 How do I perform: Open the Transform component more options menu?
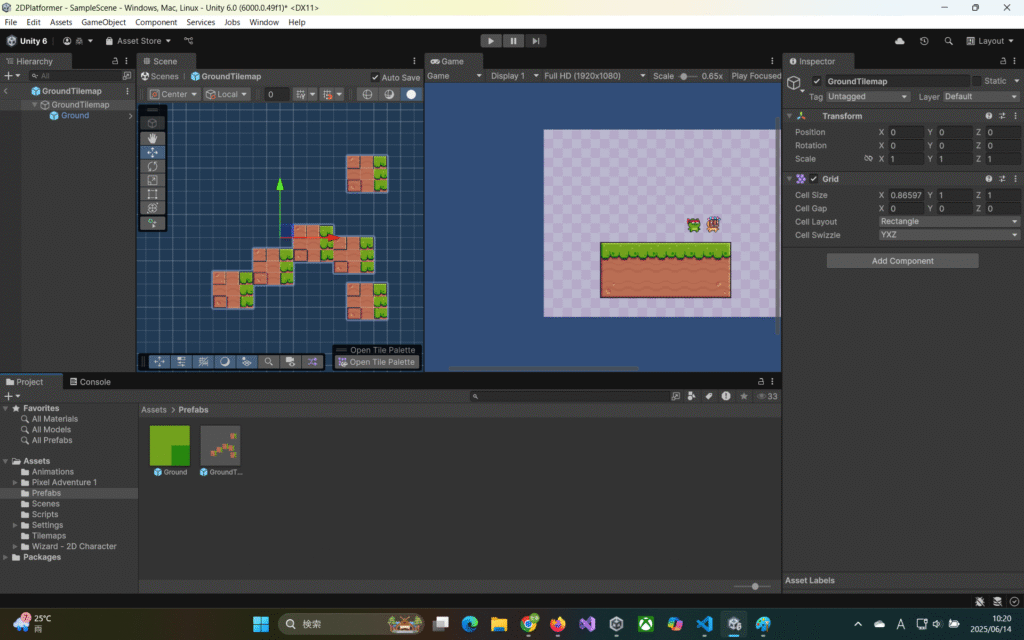pos(1015,116)
